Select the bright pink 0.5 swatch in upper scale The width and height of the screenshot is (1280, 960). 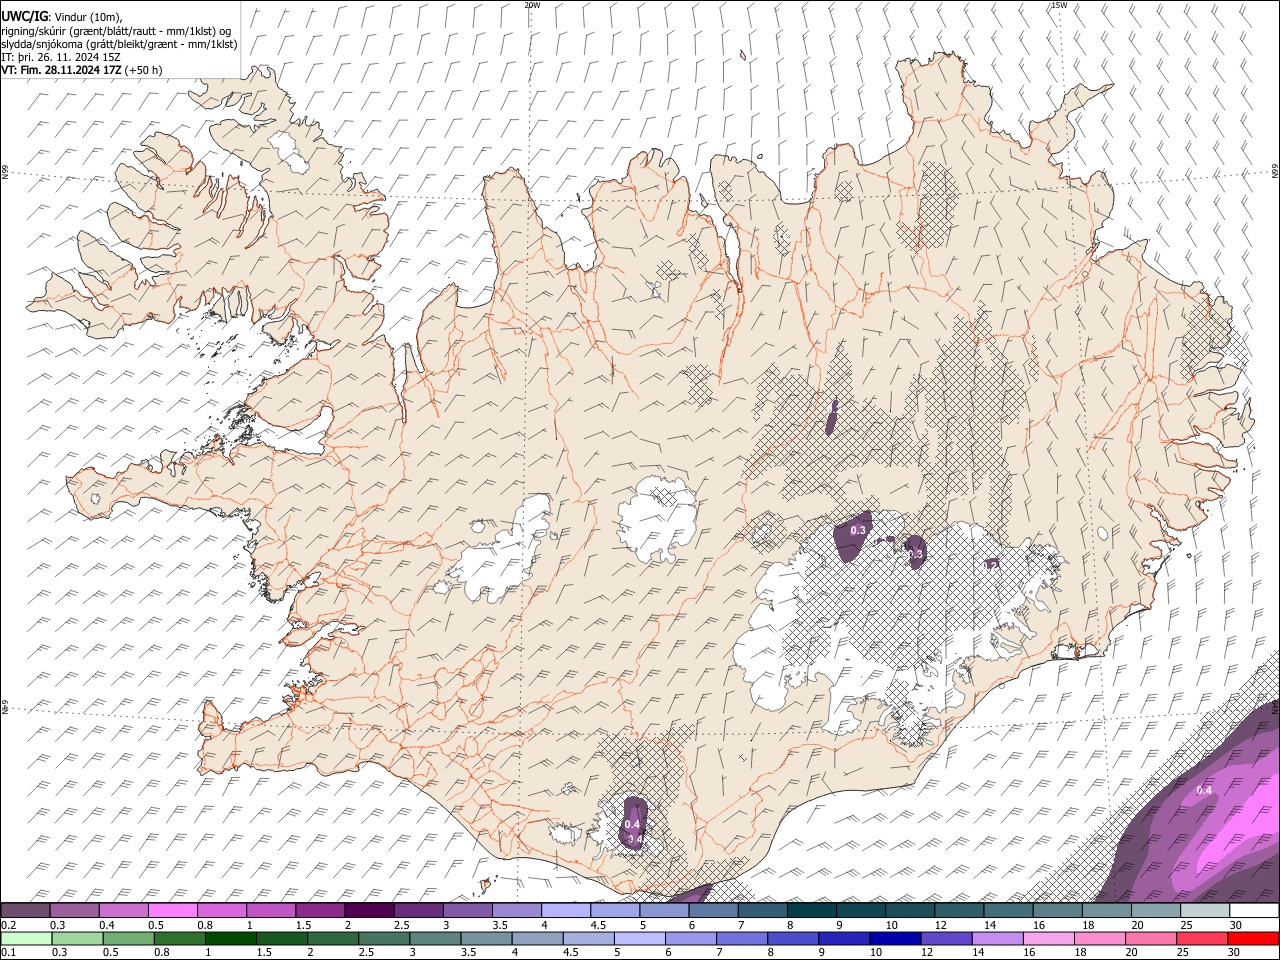point(173,911)
